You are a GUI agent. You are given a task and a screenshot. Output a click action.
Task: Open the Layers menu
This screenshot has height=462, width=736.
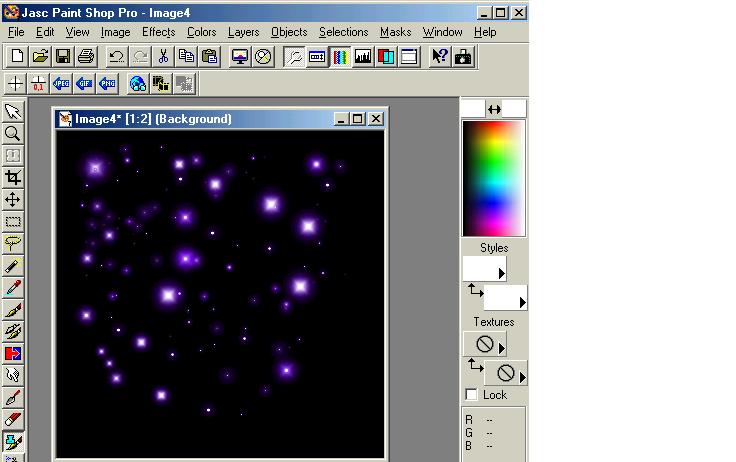(x=243, y=32)
